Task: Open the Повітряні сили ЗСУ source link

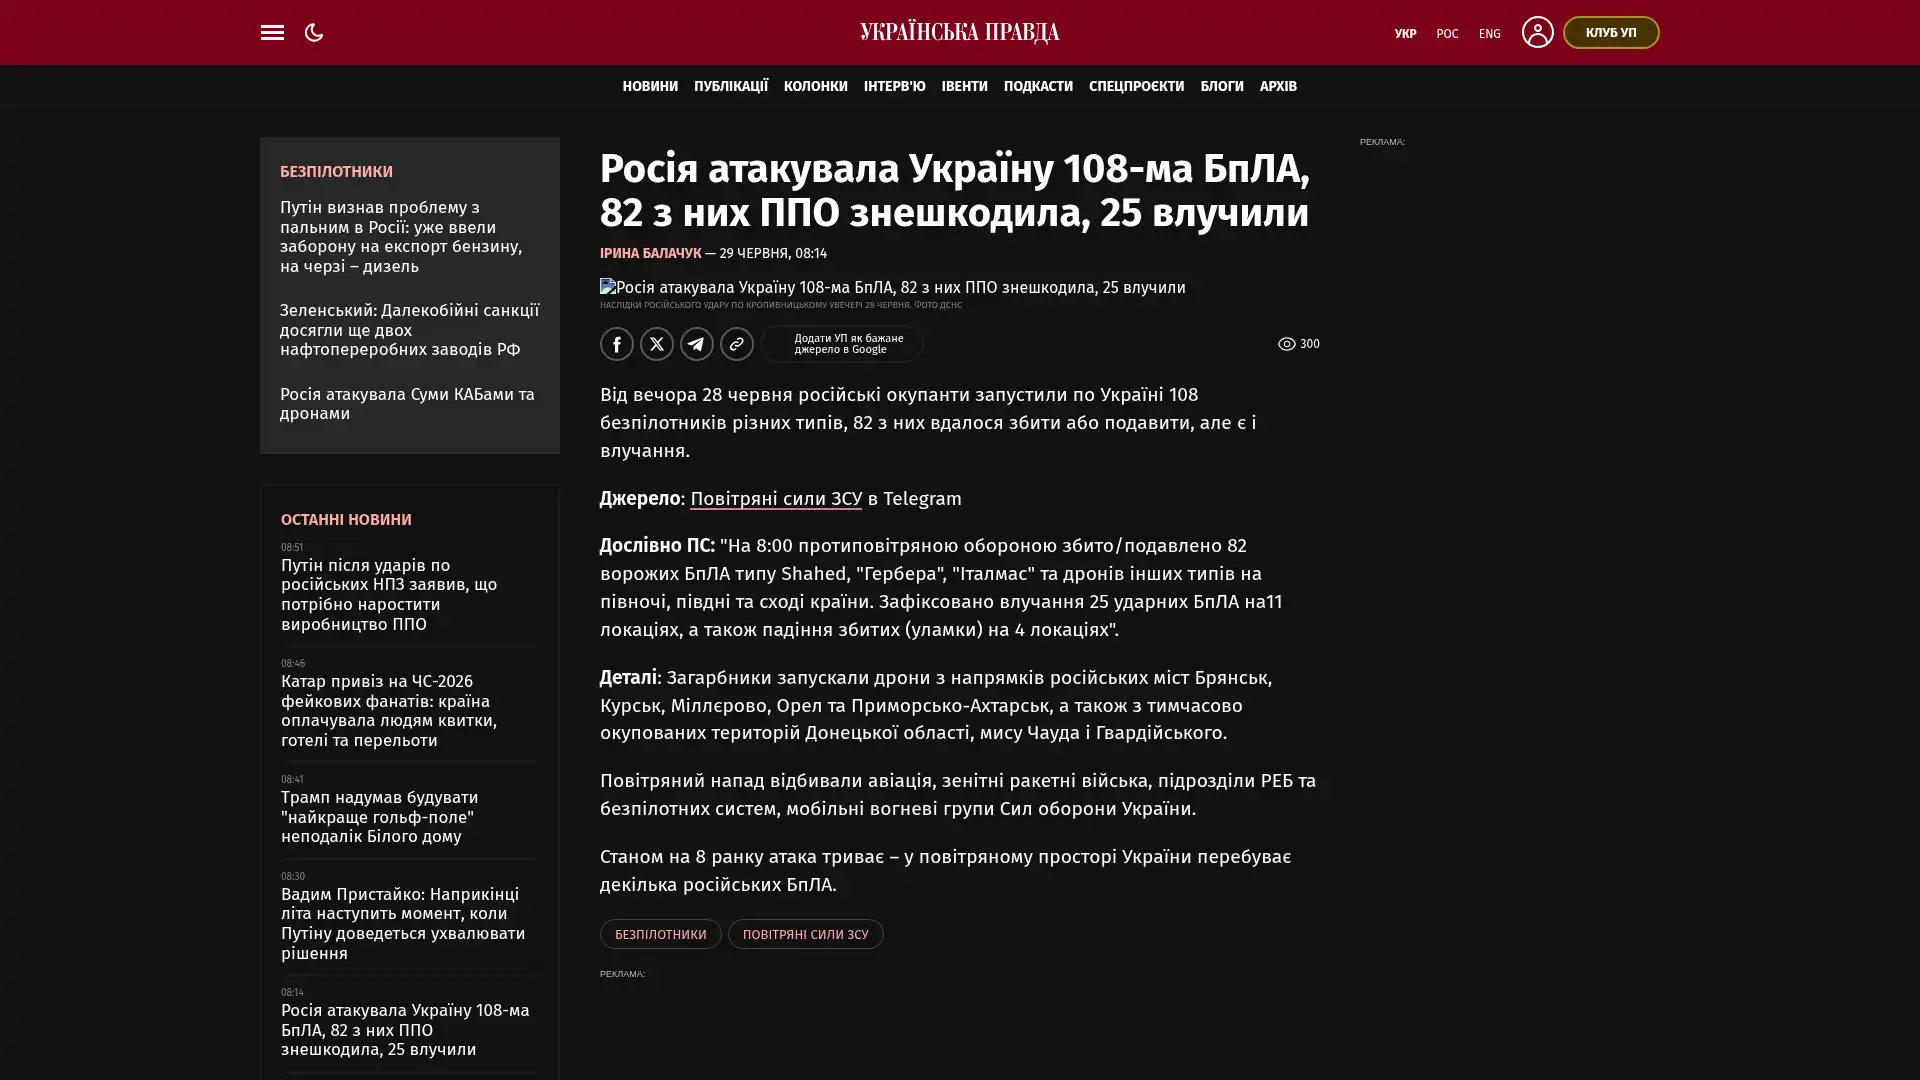Action: (776, 498)
